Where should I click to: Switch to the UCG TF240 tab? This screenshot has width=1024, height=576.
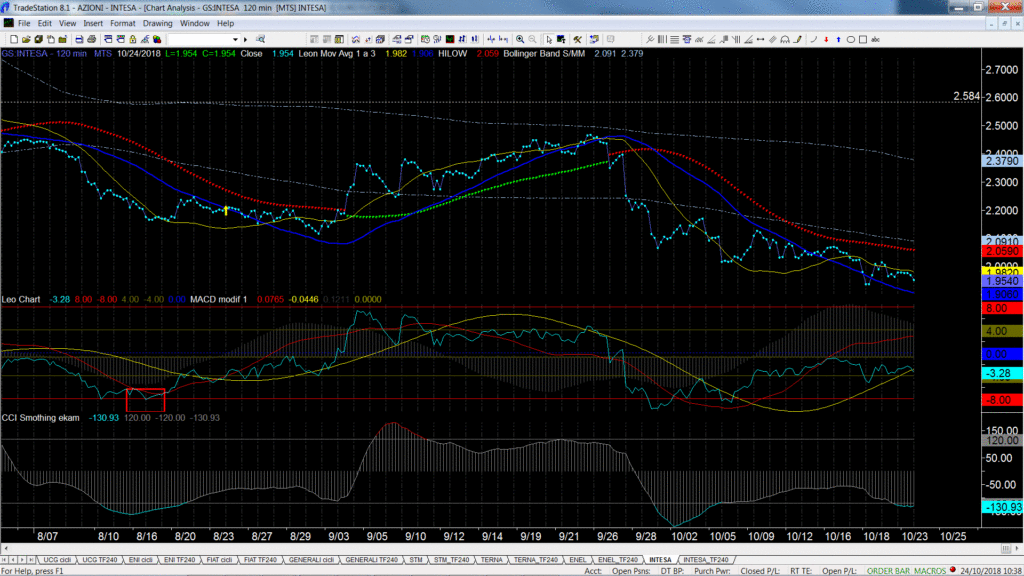click(100, 560)
